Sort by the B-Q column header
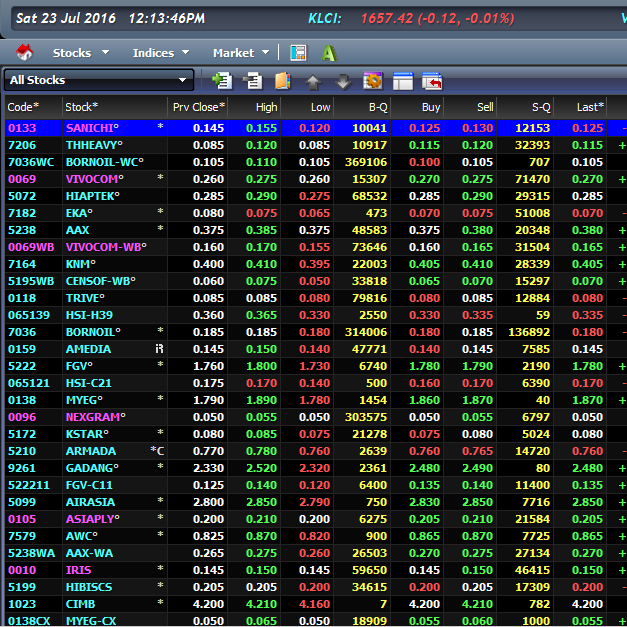This screenshot has width=627, height=627. click(x=362, y=107)
